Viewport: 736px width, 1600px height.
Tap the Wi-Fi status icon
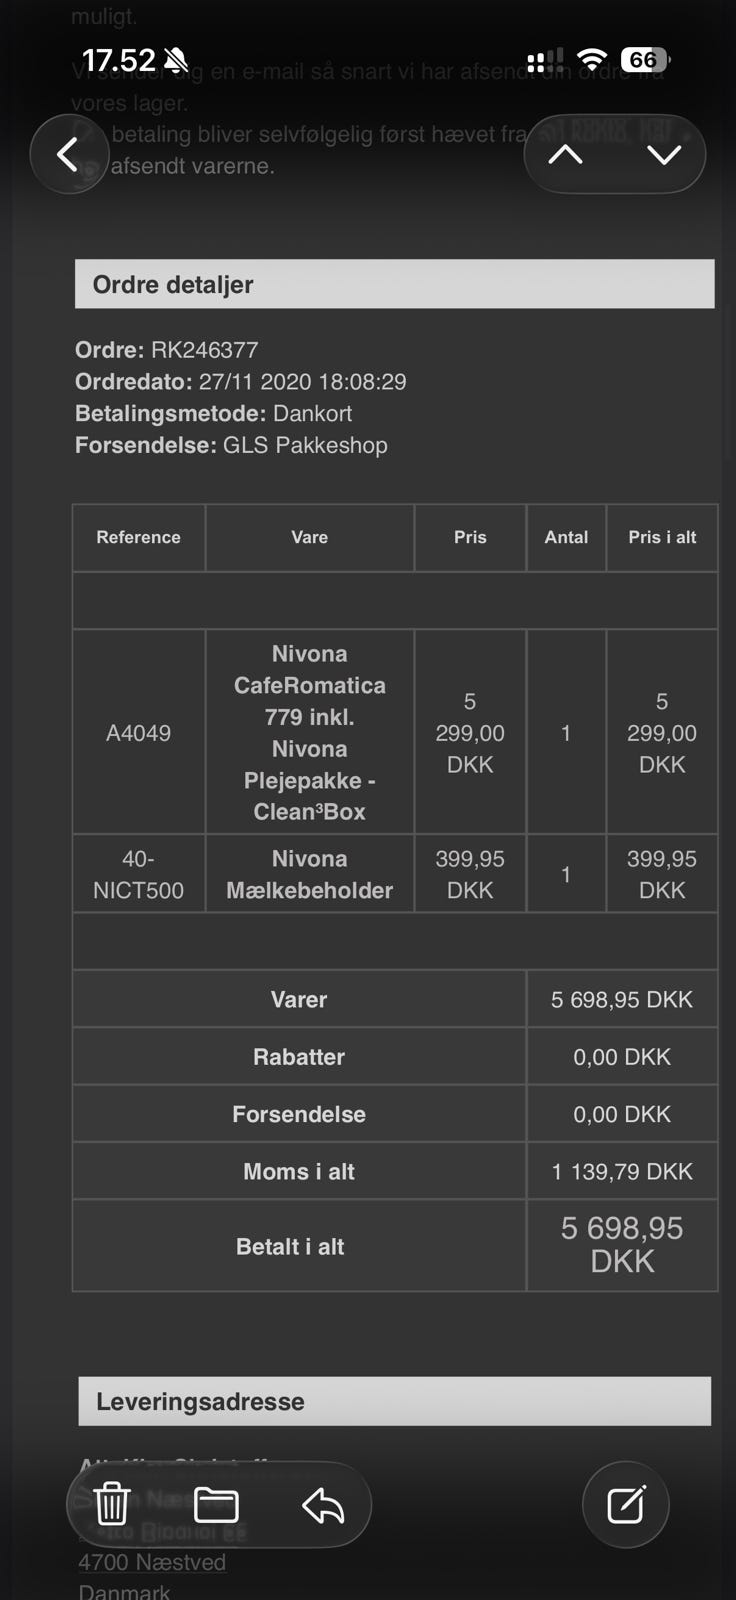[592, 60]
